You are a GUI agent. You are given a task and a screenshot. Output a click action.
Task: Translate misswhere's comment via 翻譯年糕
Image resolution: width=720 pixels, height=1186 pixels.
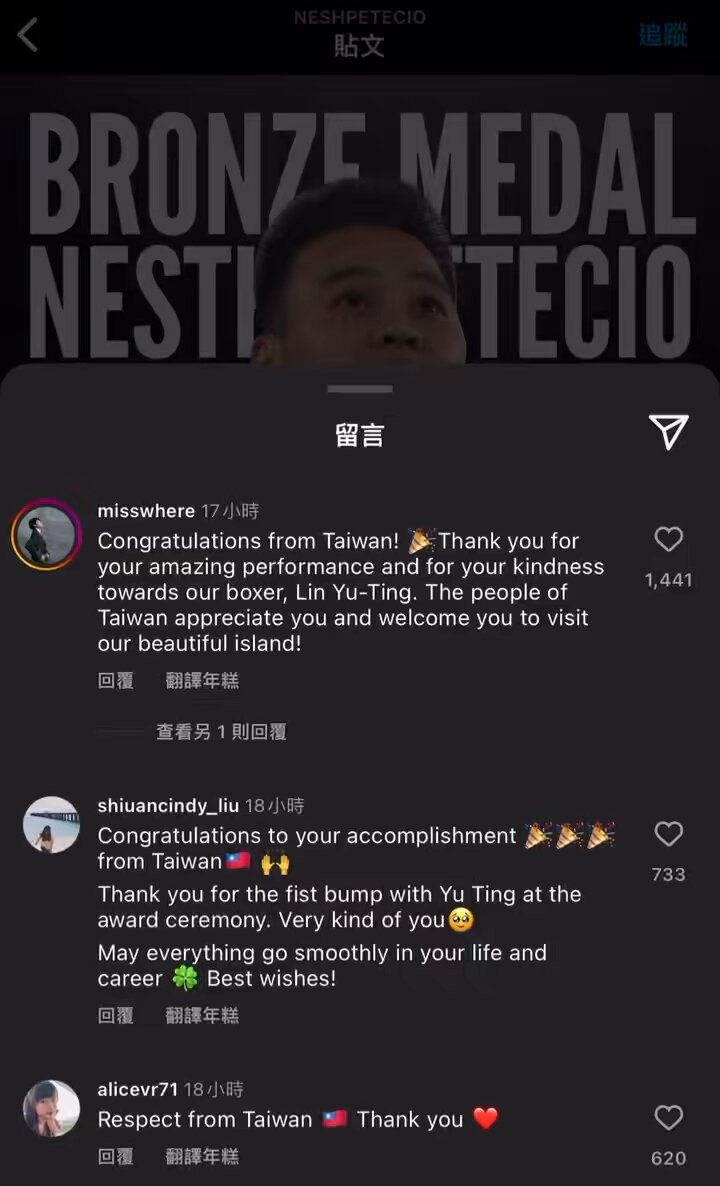(x=202, y=681)
